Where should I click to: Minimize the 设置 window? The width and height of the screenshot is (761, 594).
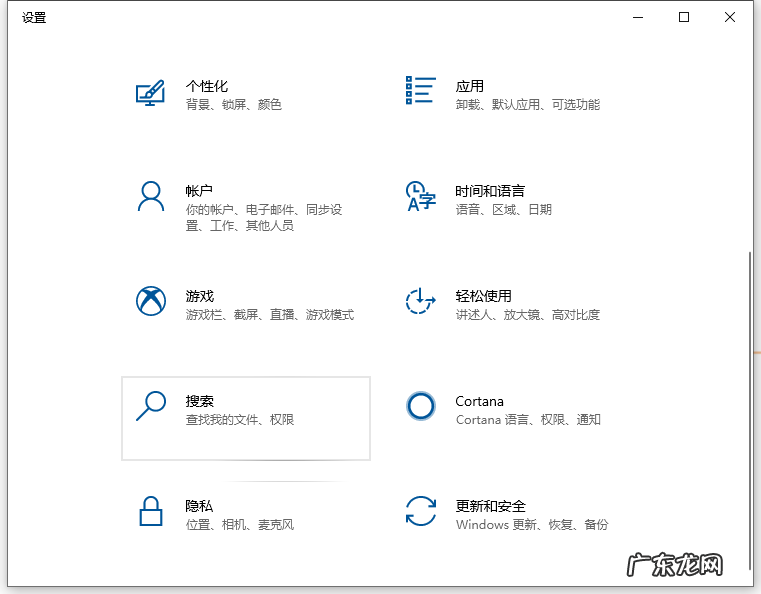coord(638,17)
